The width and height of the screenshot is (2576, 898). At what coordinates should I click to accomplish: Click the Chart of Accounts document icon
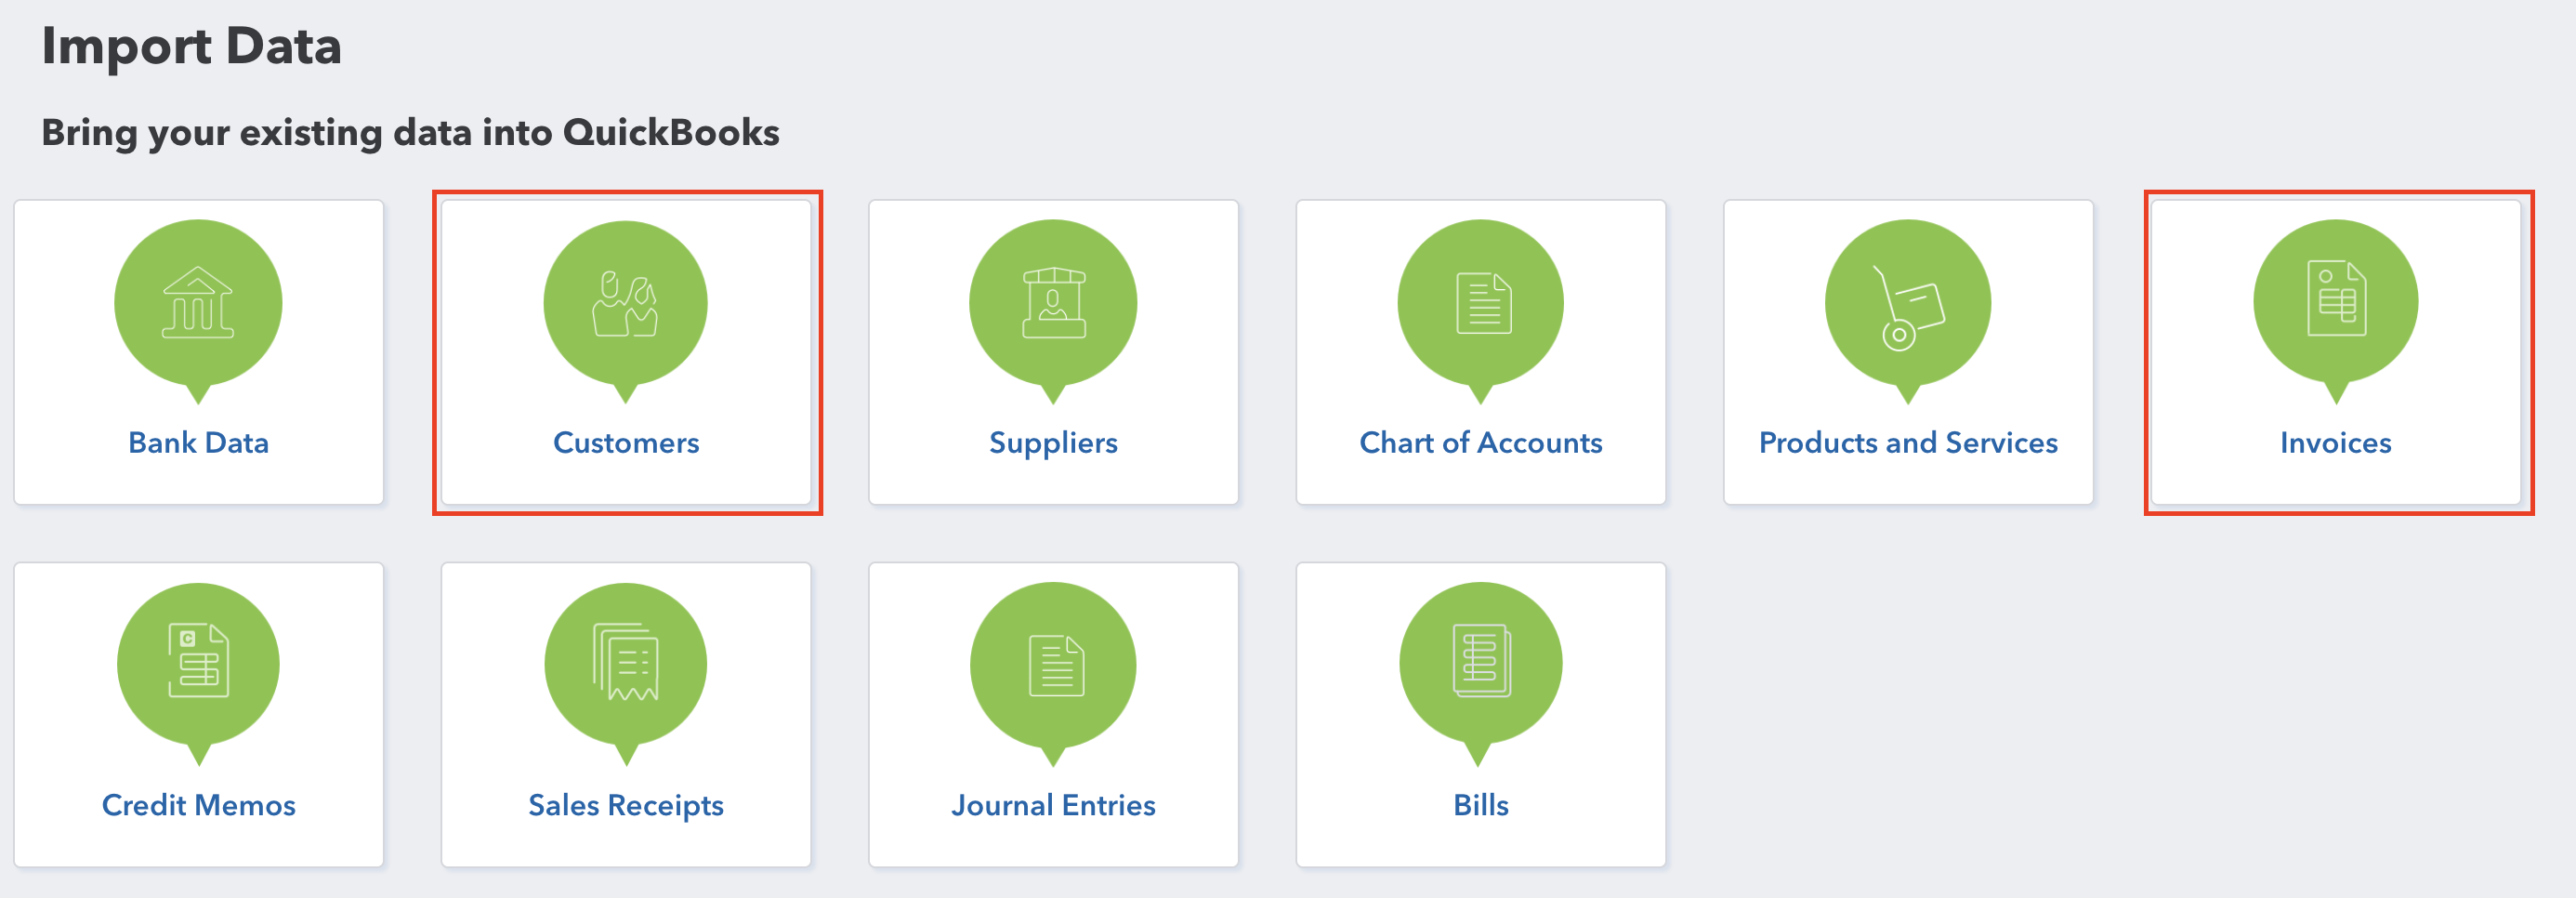coord(1481,303)
